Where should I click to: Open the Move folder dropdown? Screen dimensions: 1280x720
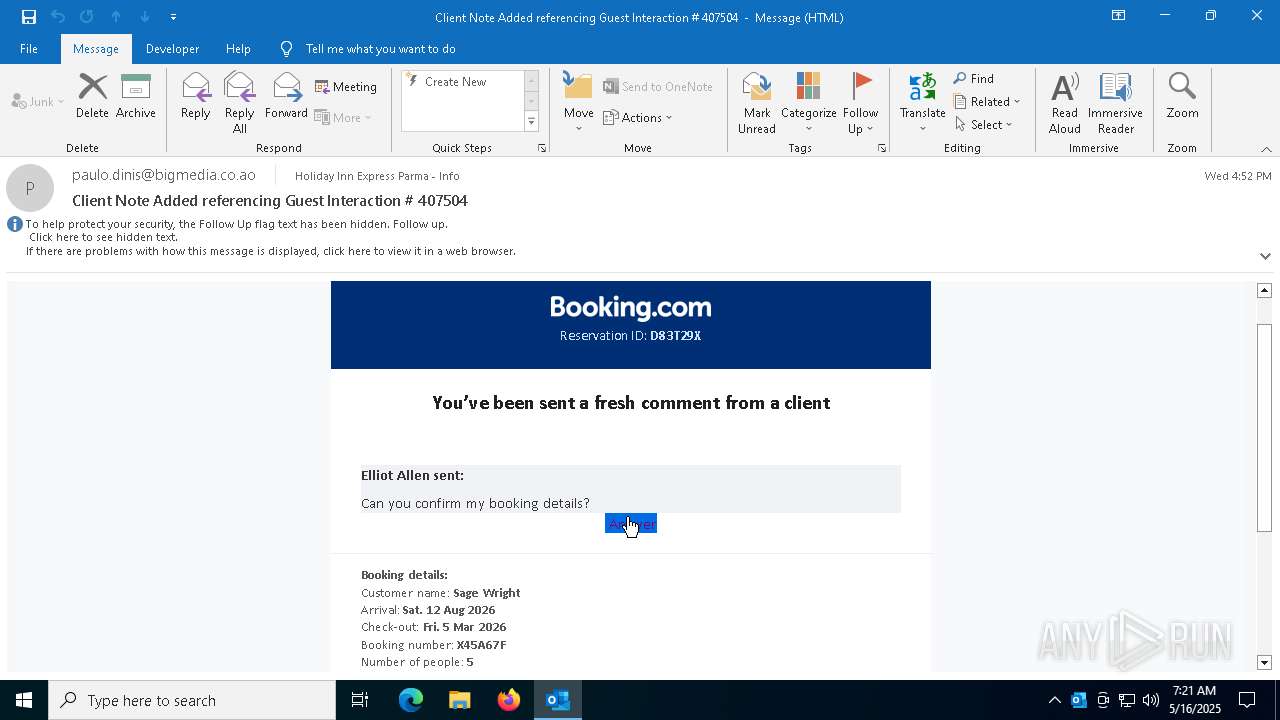coord(579,102)
